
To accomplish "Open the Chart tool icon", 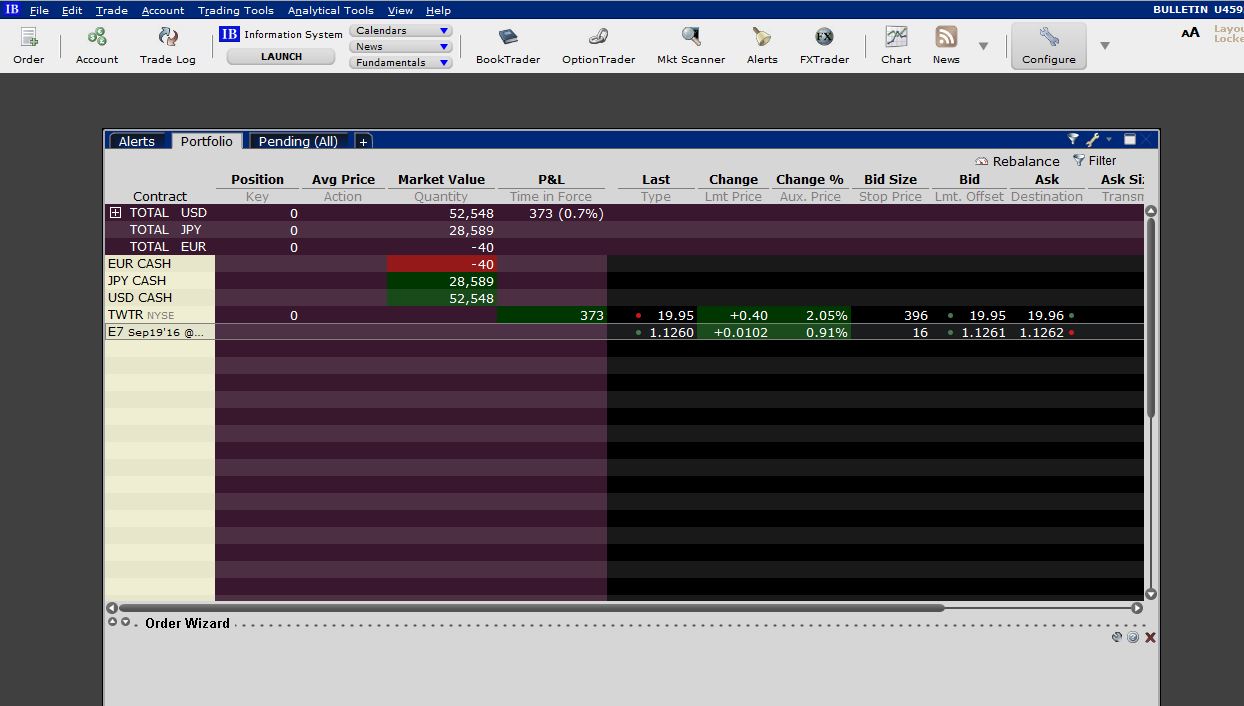I will (896, 38).
